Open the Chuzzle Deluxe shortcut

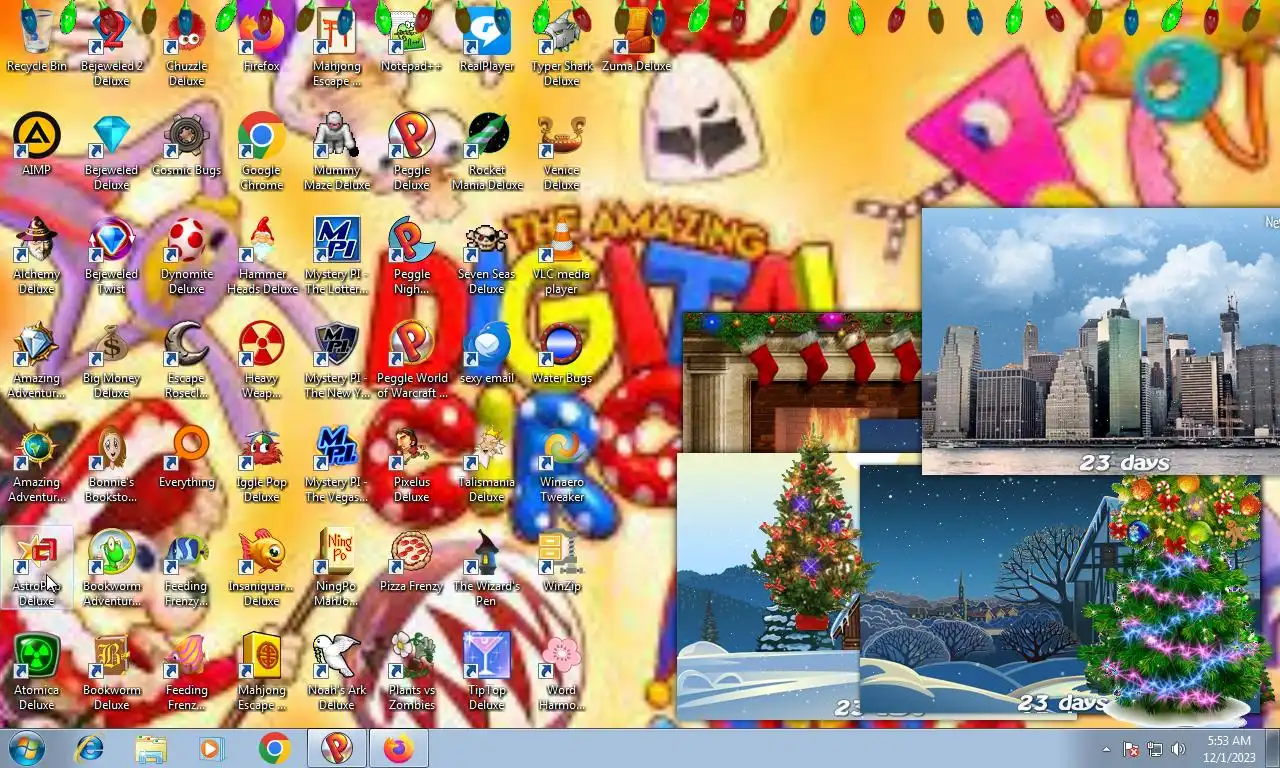(x=186, y=47)
